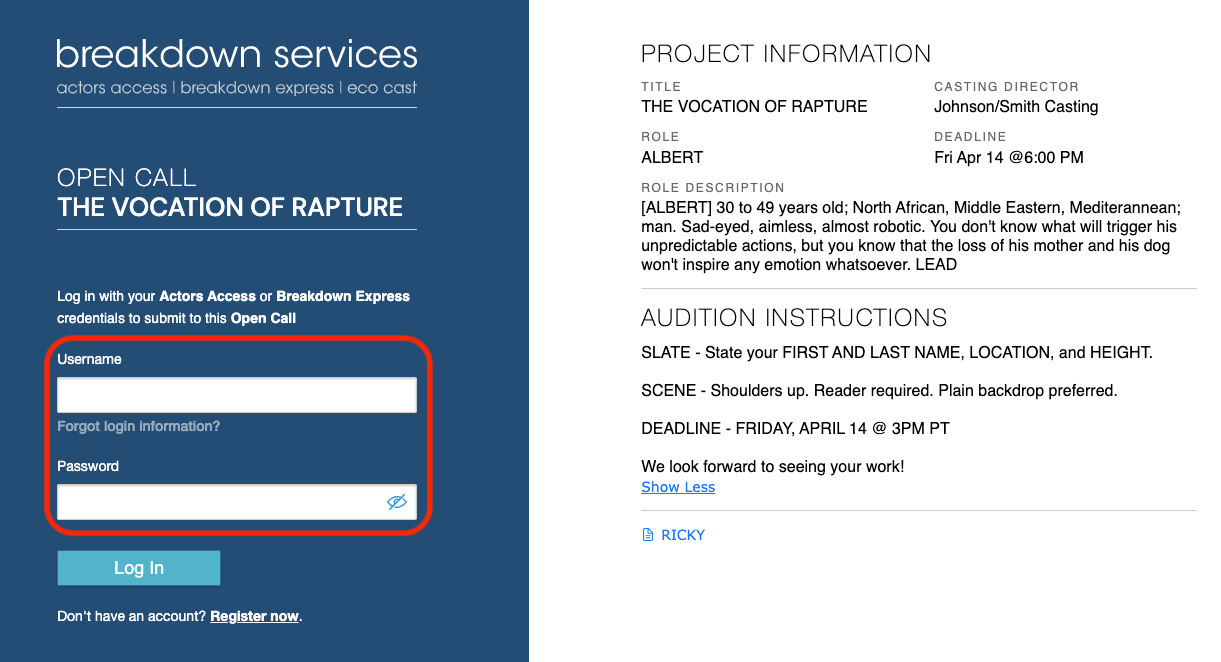Click the Log In button
1221x662 pixels.
139,568
